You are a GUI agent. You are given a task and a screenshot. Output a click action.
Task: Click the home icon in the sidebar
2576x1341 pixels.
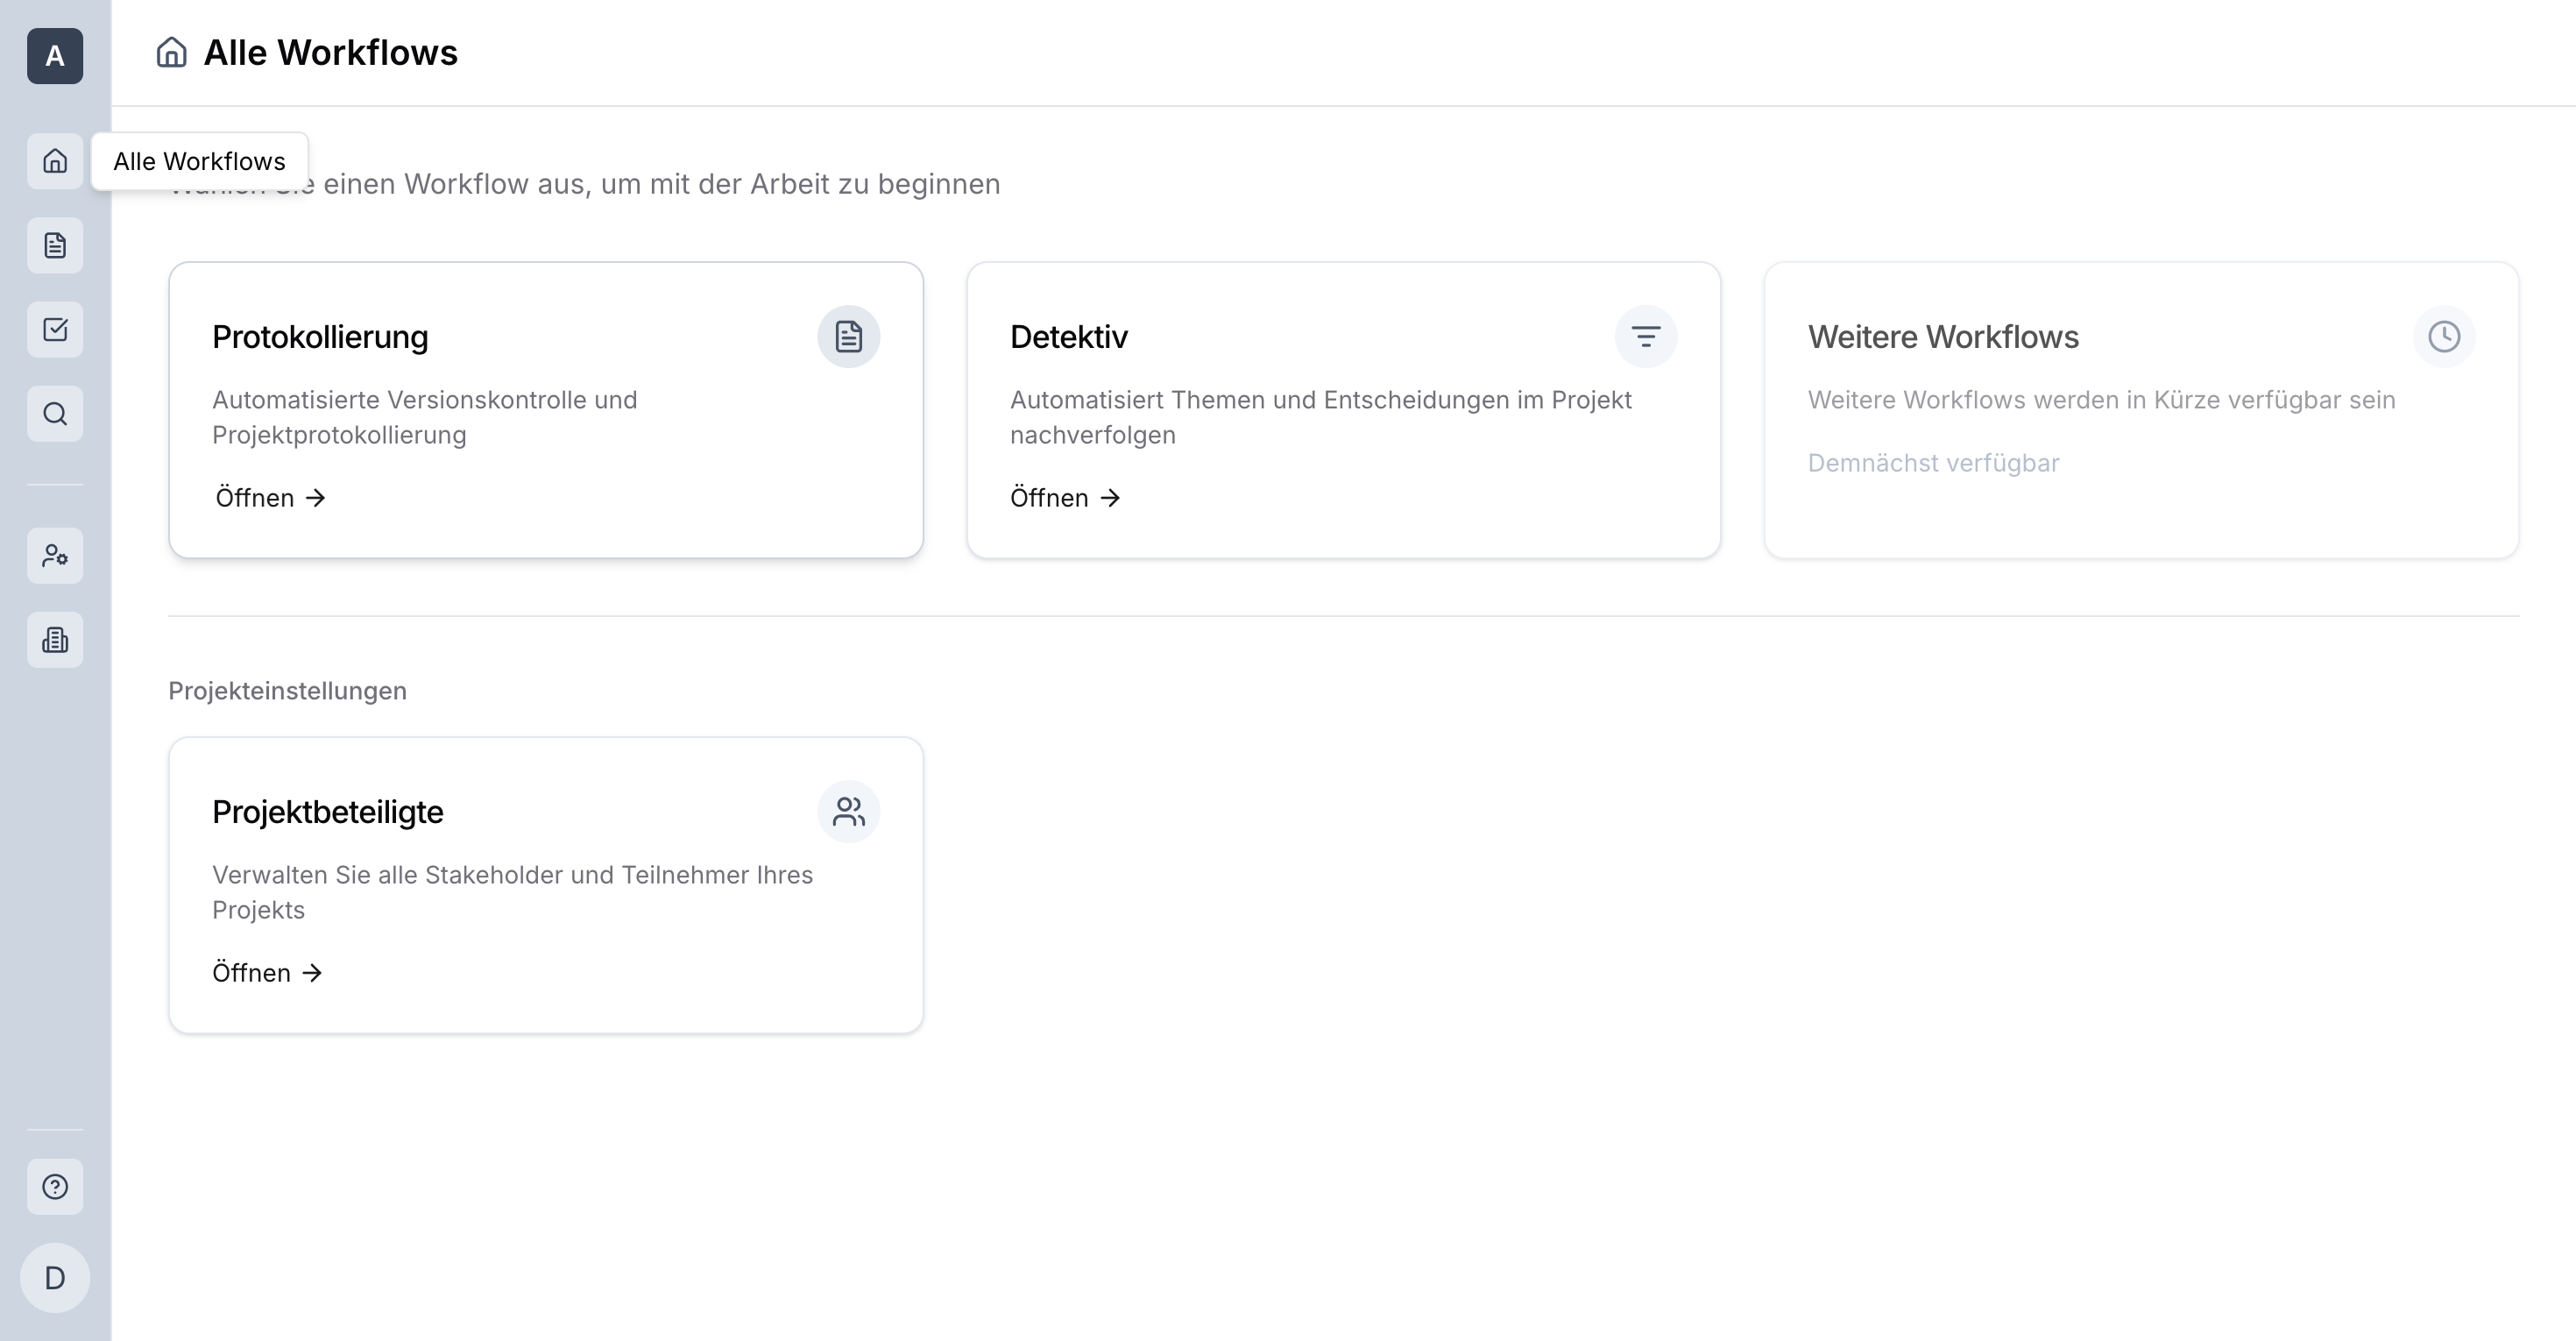(55, 161)
